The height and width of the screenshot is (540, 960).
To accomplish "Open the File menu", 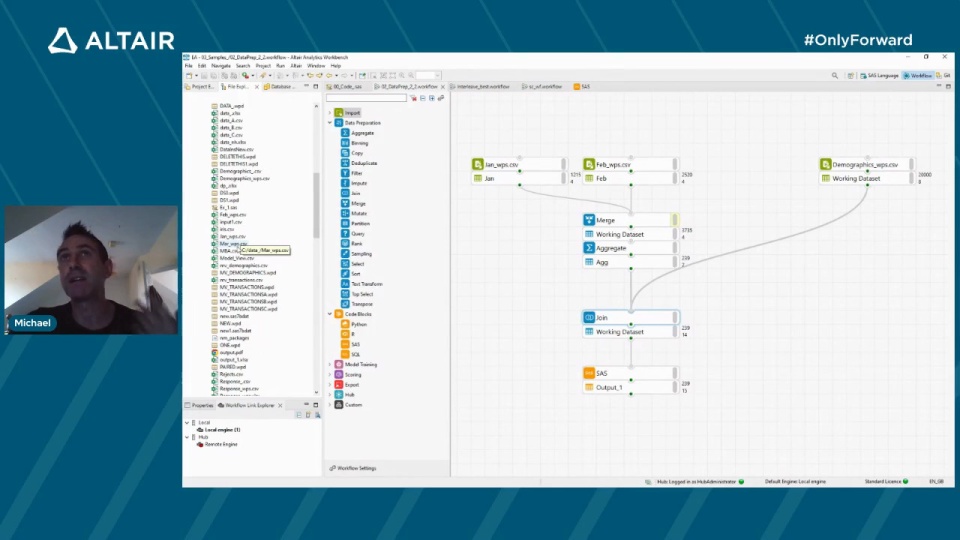I will coord(189,66).
